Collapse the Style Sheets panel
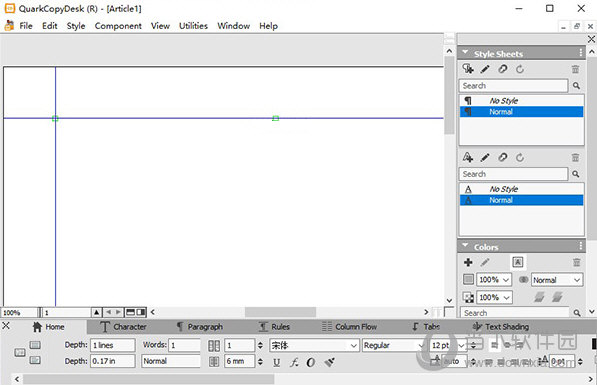597x385 pixels. click(465, 53)
